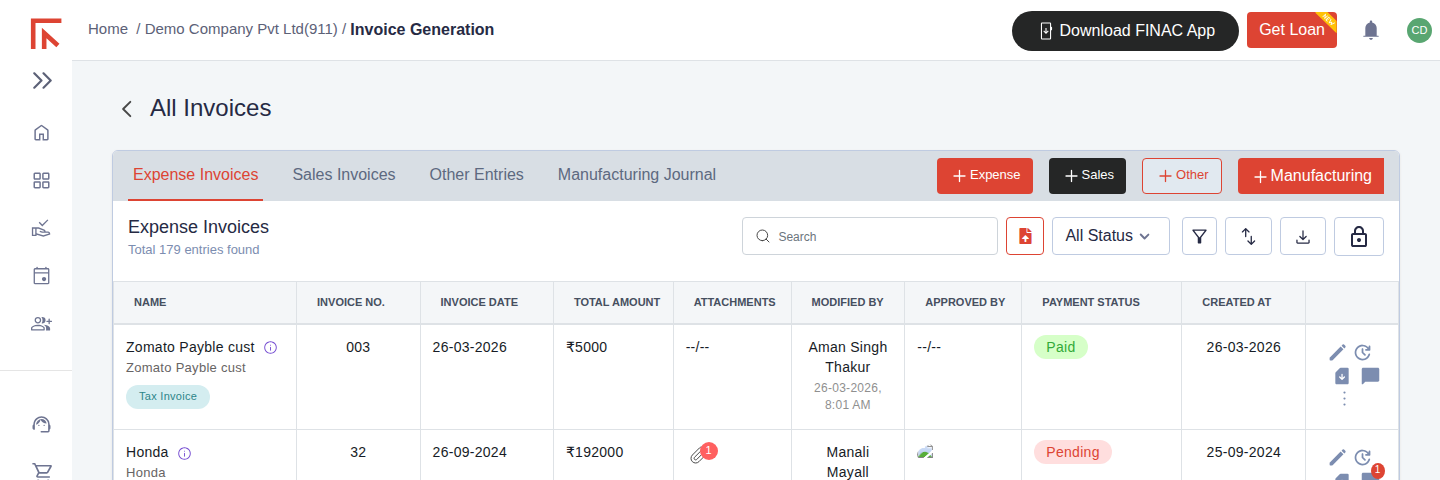Click the sort arrows icon
This screenshot has height=480, width=1440.
click(x=1248, y=236)
